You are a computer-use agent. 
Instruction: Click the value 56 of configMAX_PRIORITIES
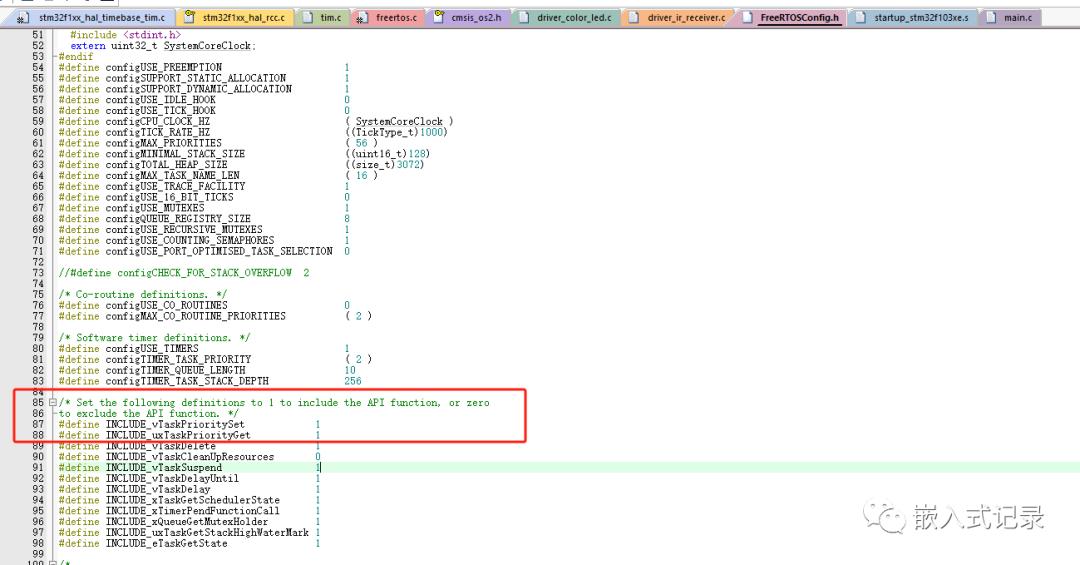pos(362,143)
